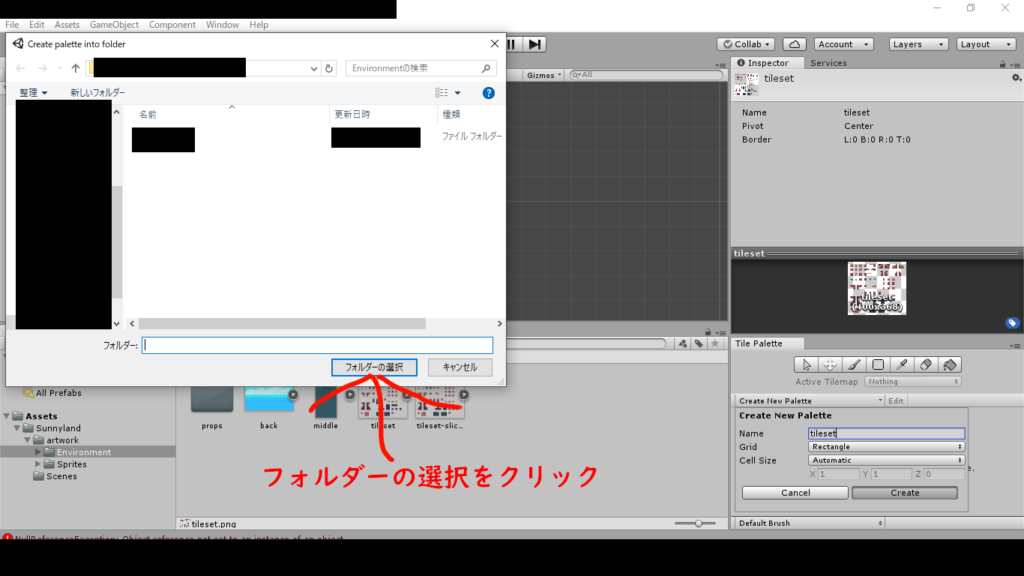Switch to the Services tab
This screenshot has height=576, width=1024.
pyautogui.click(x=828, y=63)
